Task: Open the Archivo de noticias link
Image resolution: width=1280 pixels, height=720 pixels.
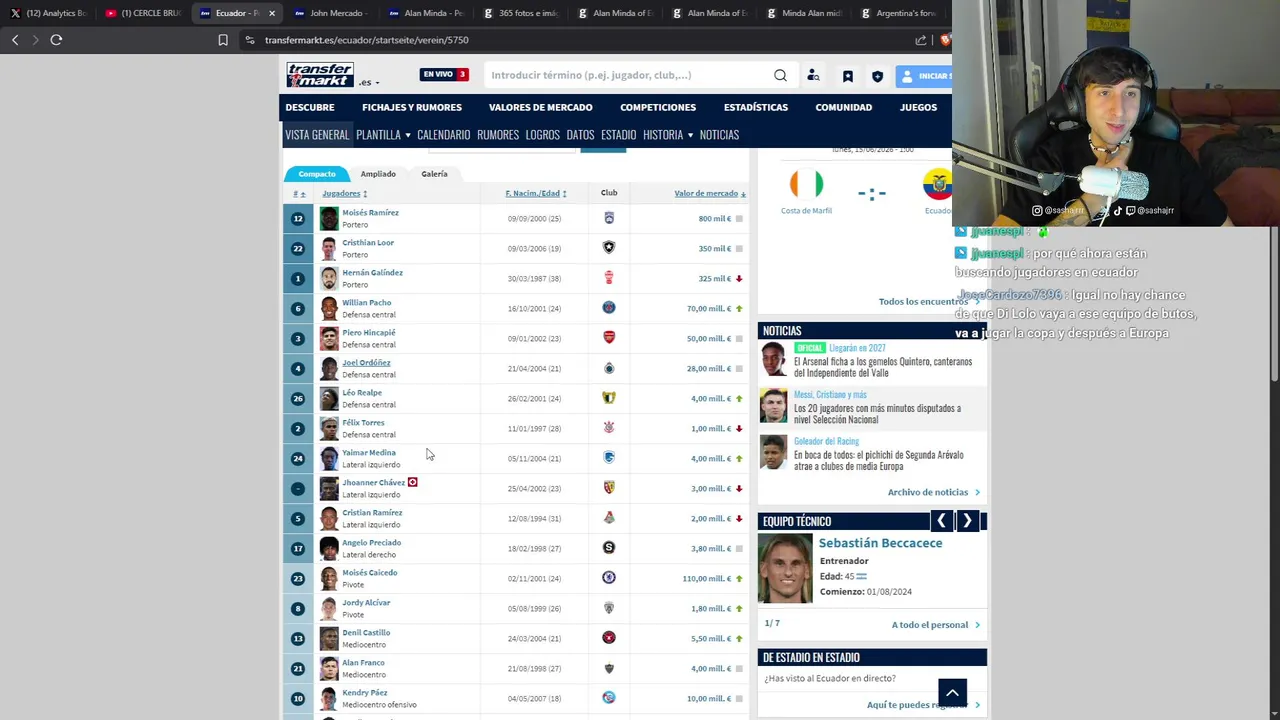Action: coord(928,492)
